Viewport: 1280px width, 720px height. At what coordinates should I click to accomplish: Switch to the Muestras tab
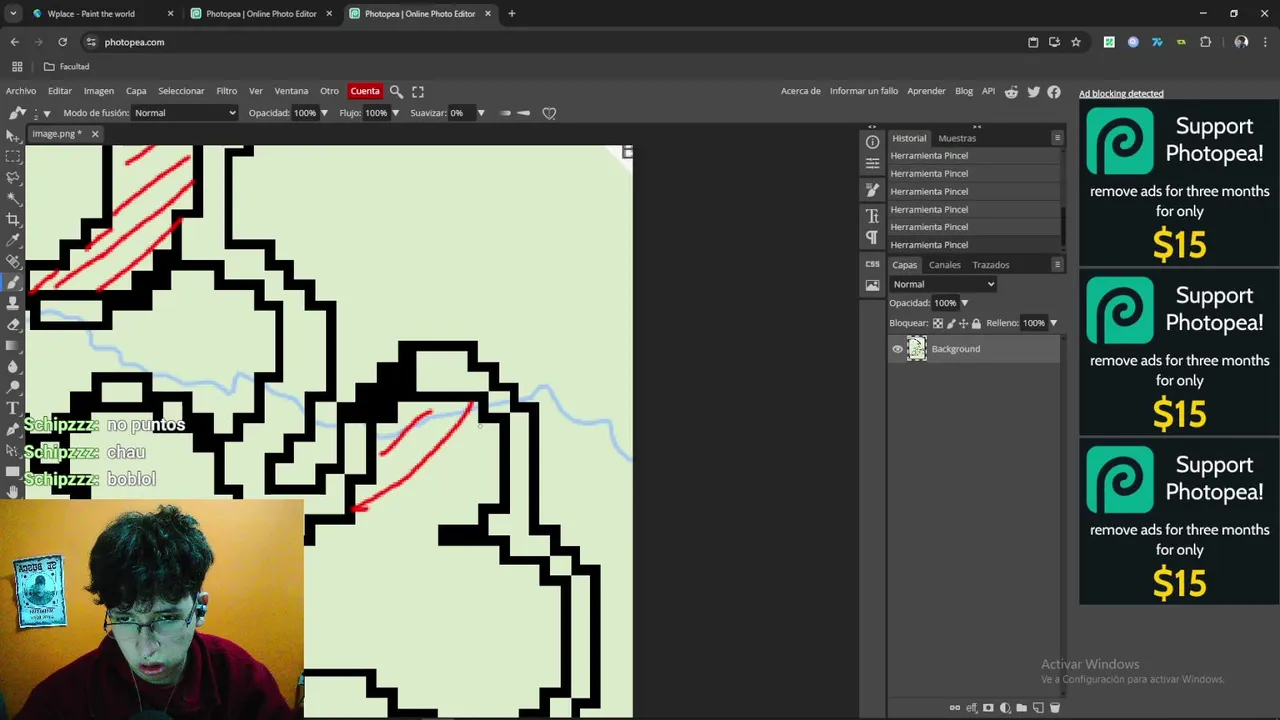pos(957,138)
